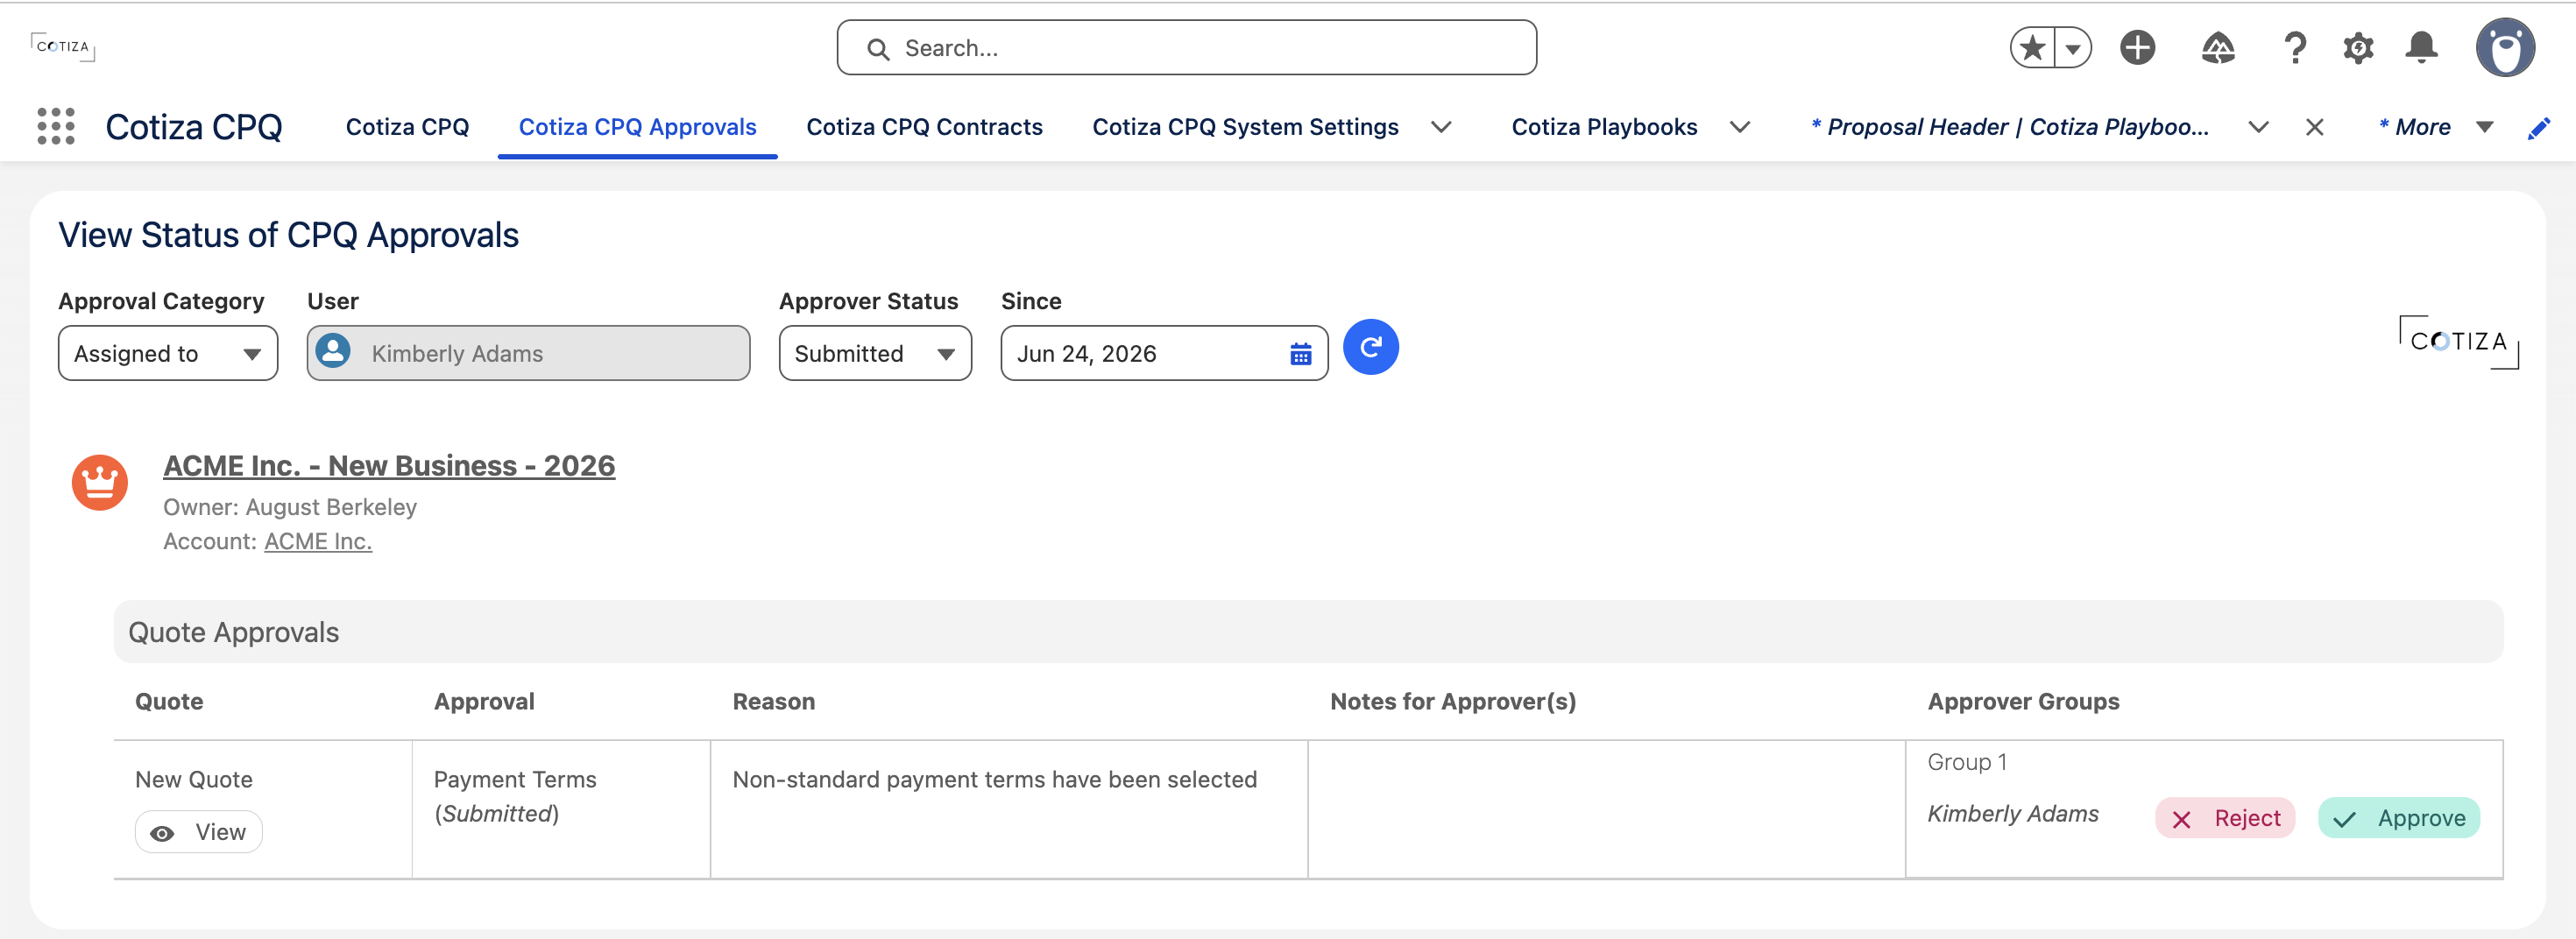Open the user profile avatar
Viewport: 2576px width, 939px height.
point(2504,47)
